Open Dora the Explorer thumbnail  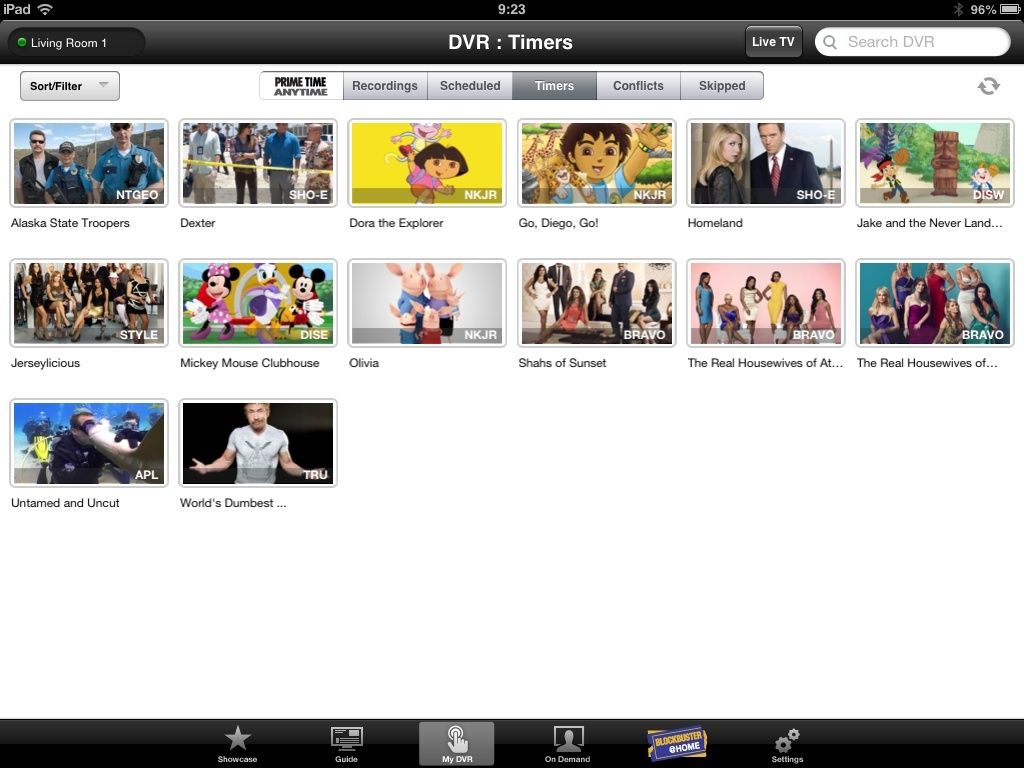427,163
